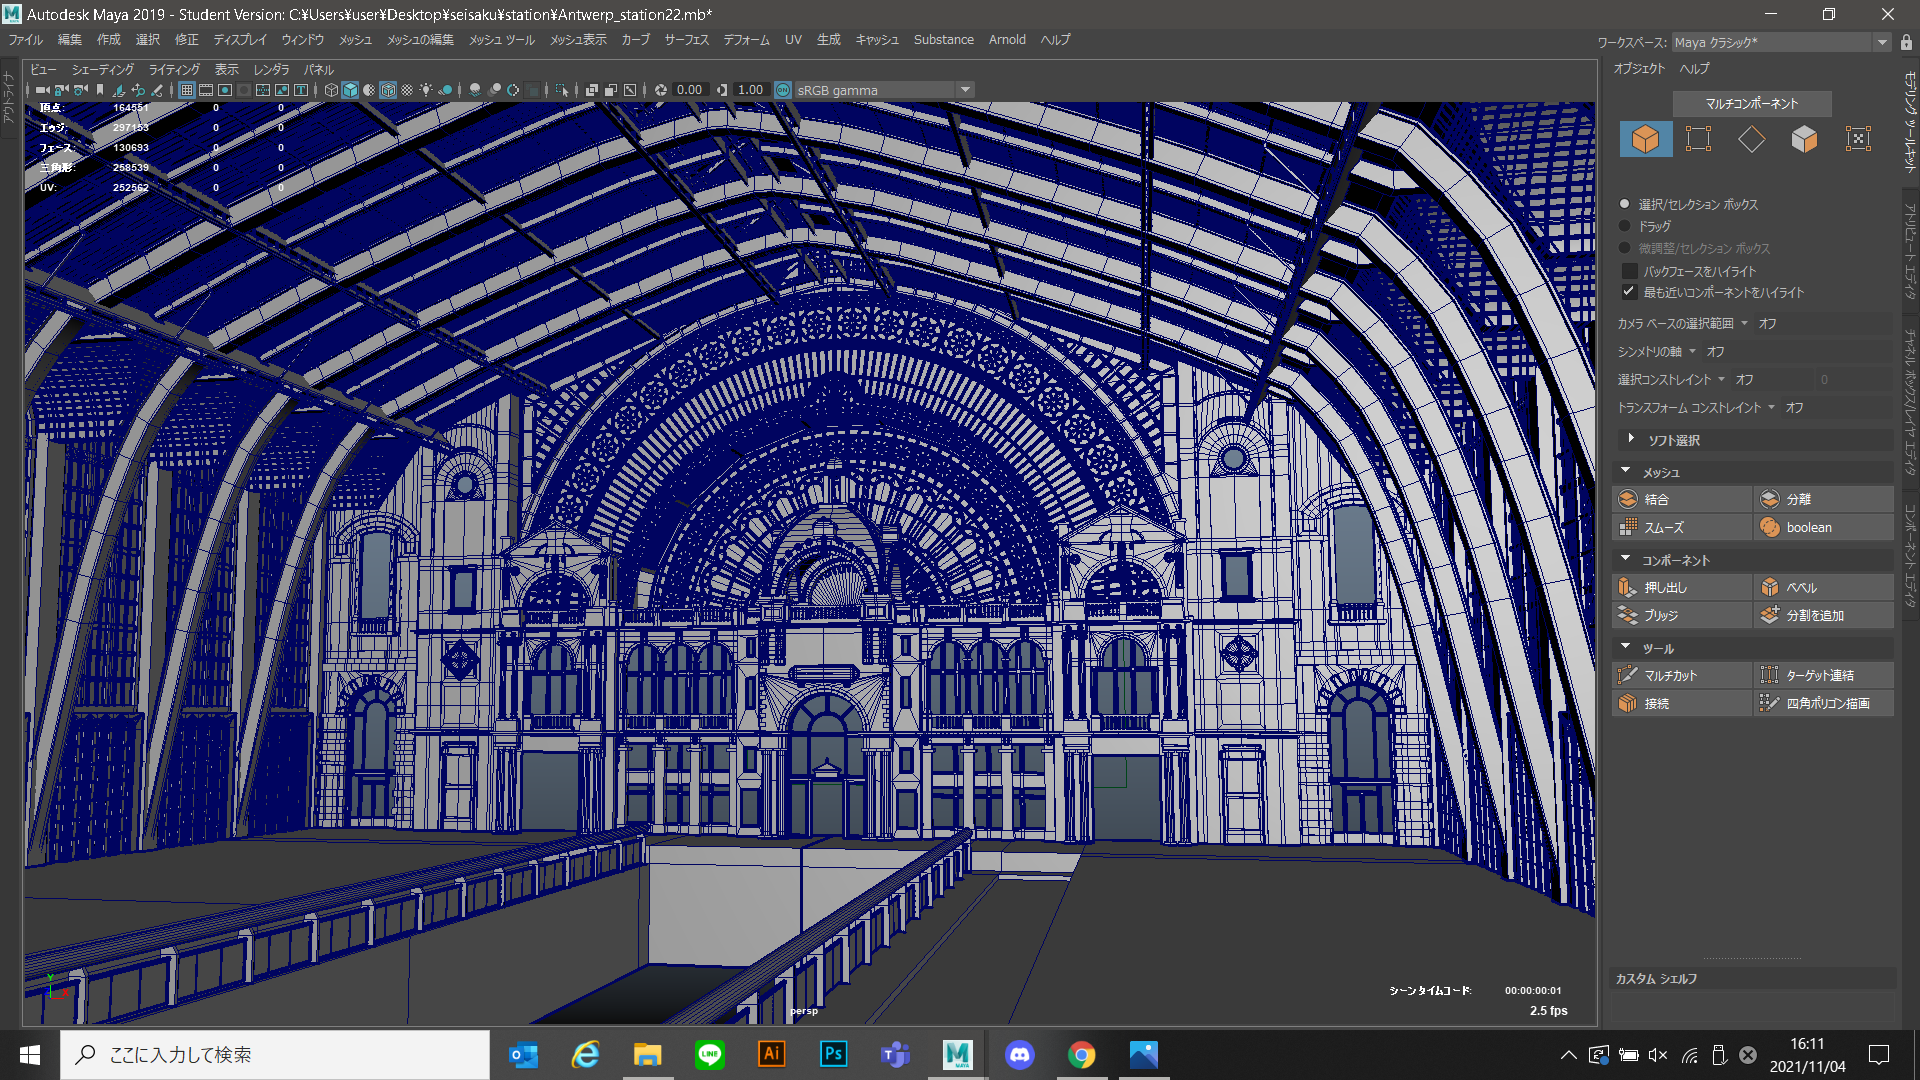Click the 結合 (Combine) mesh tool
1920x1080 pixels.
(x=1682, y=499)
